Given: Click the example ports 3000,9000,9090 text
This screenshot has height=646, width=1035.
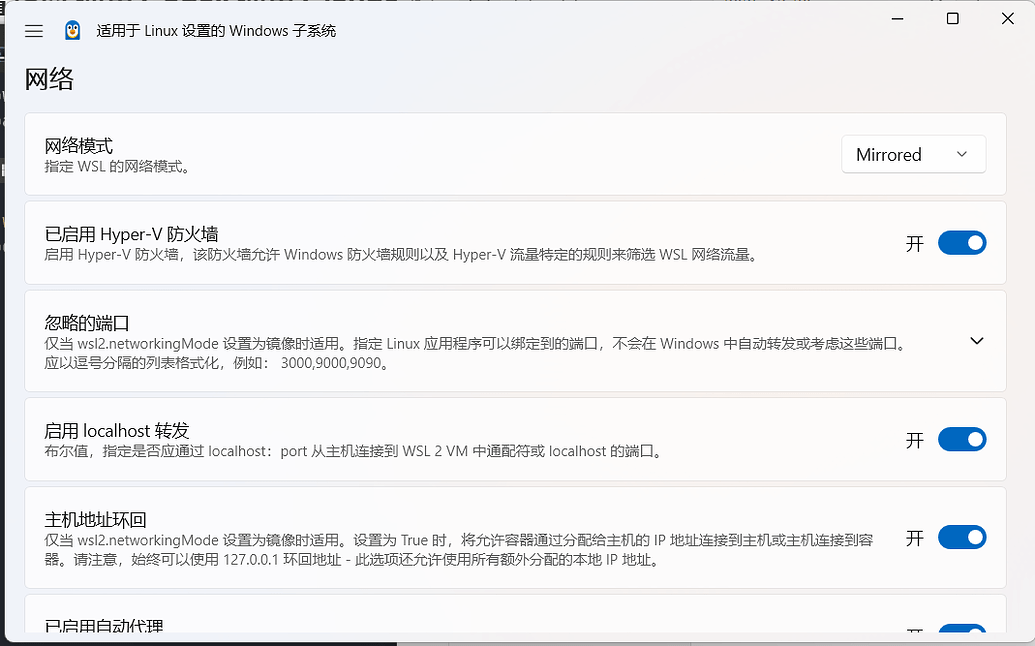Looking at the screenshot, I should pos(331,363).
